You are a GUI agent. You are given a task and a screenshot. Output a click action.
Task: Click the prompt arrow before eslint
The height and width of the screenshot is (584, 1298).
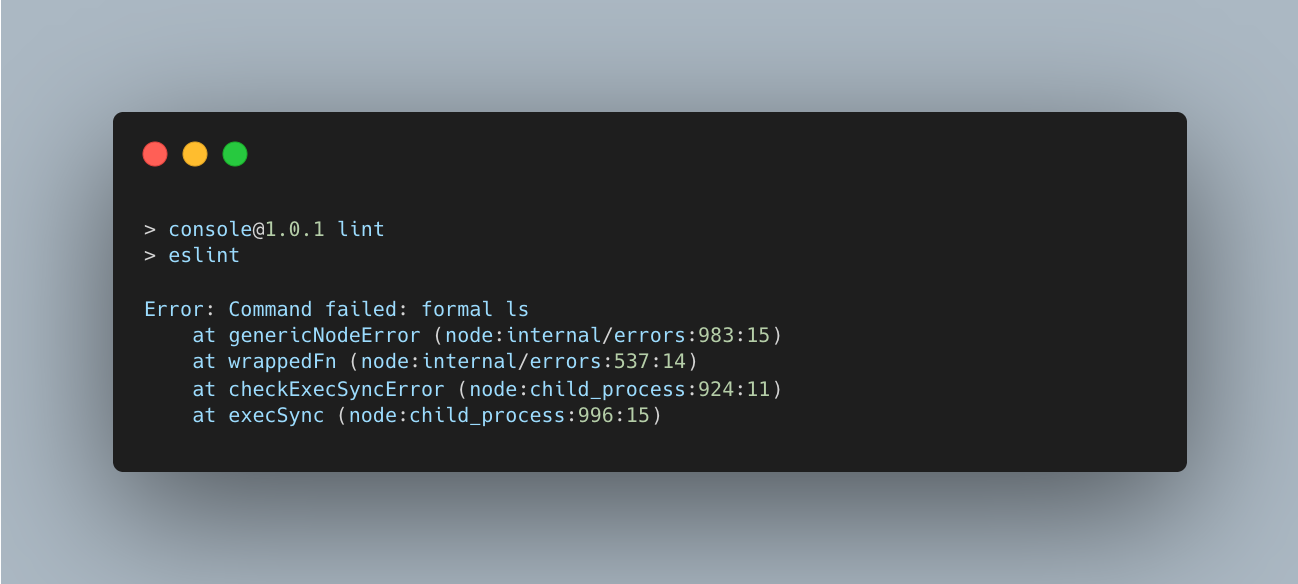tap(150, 255)
